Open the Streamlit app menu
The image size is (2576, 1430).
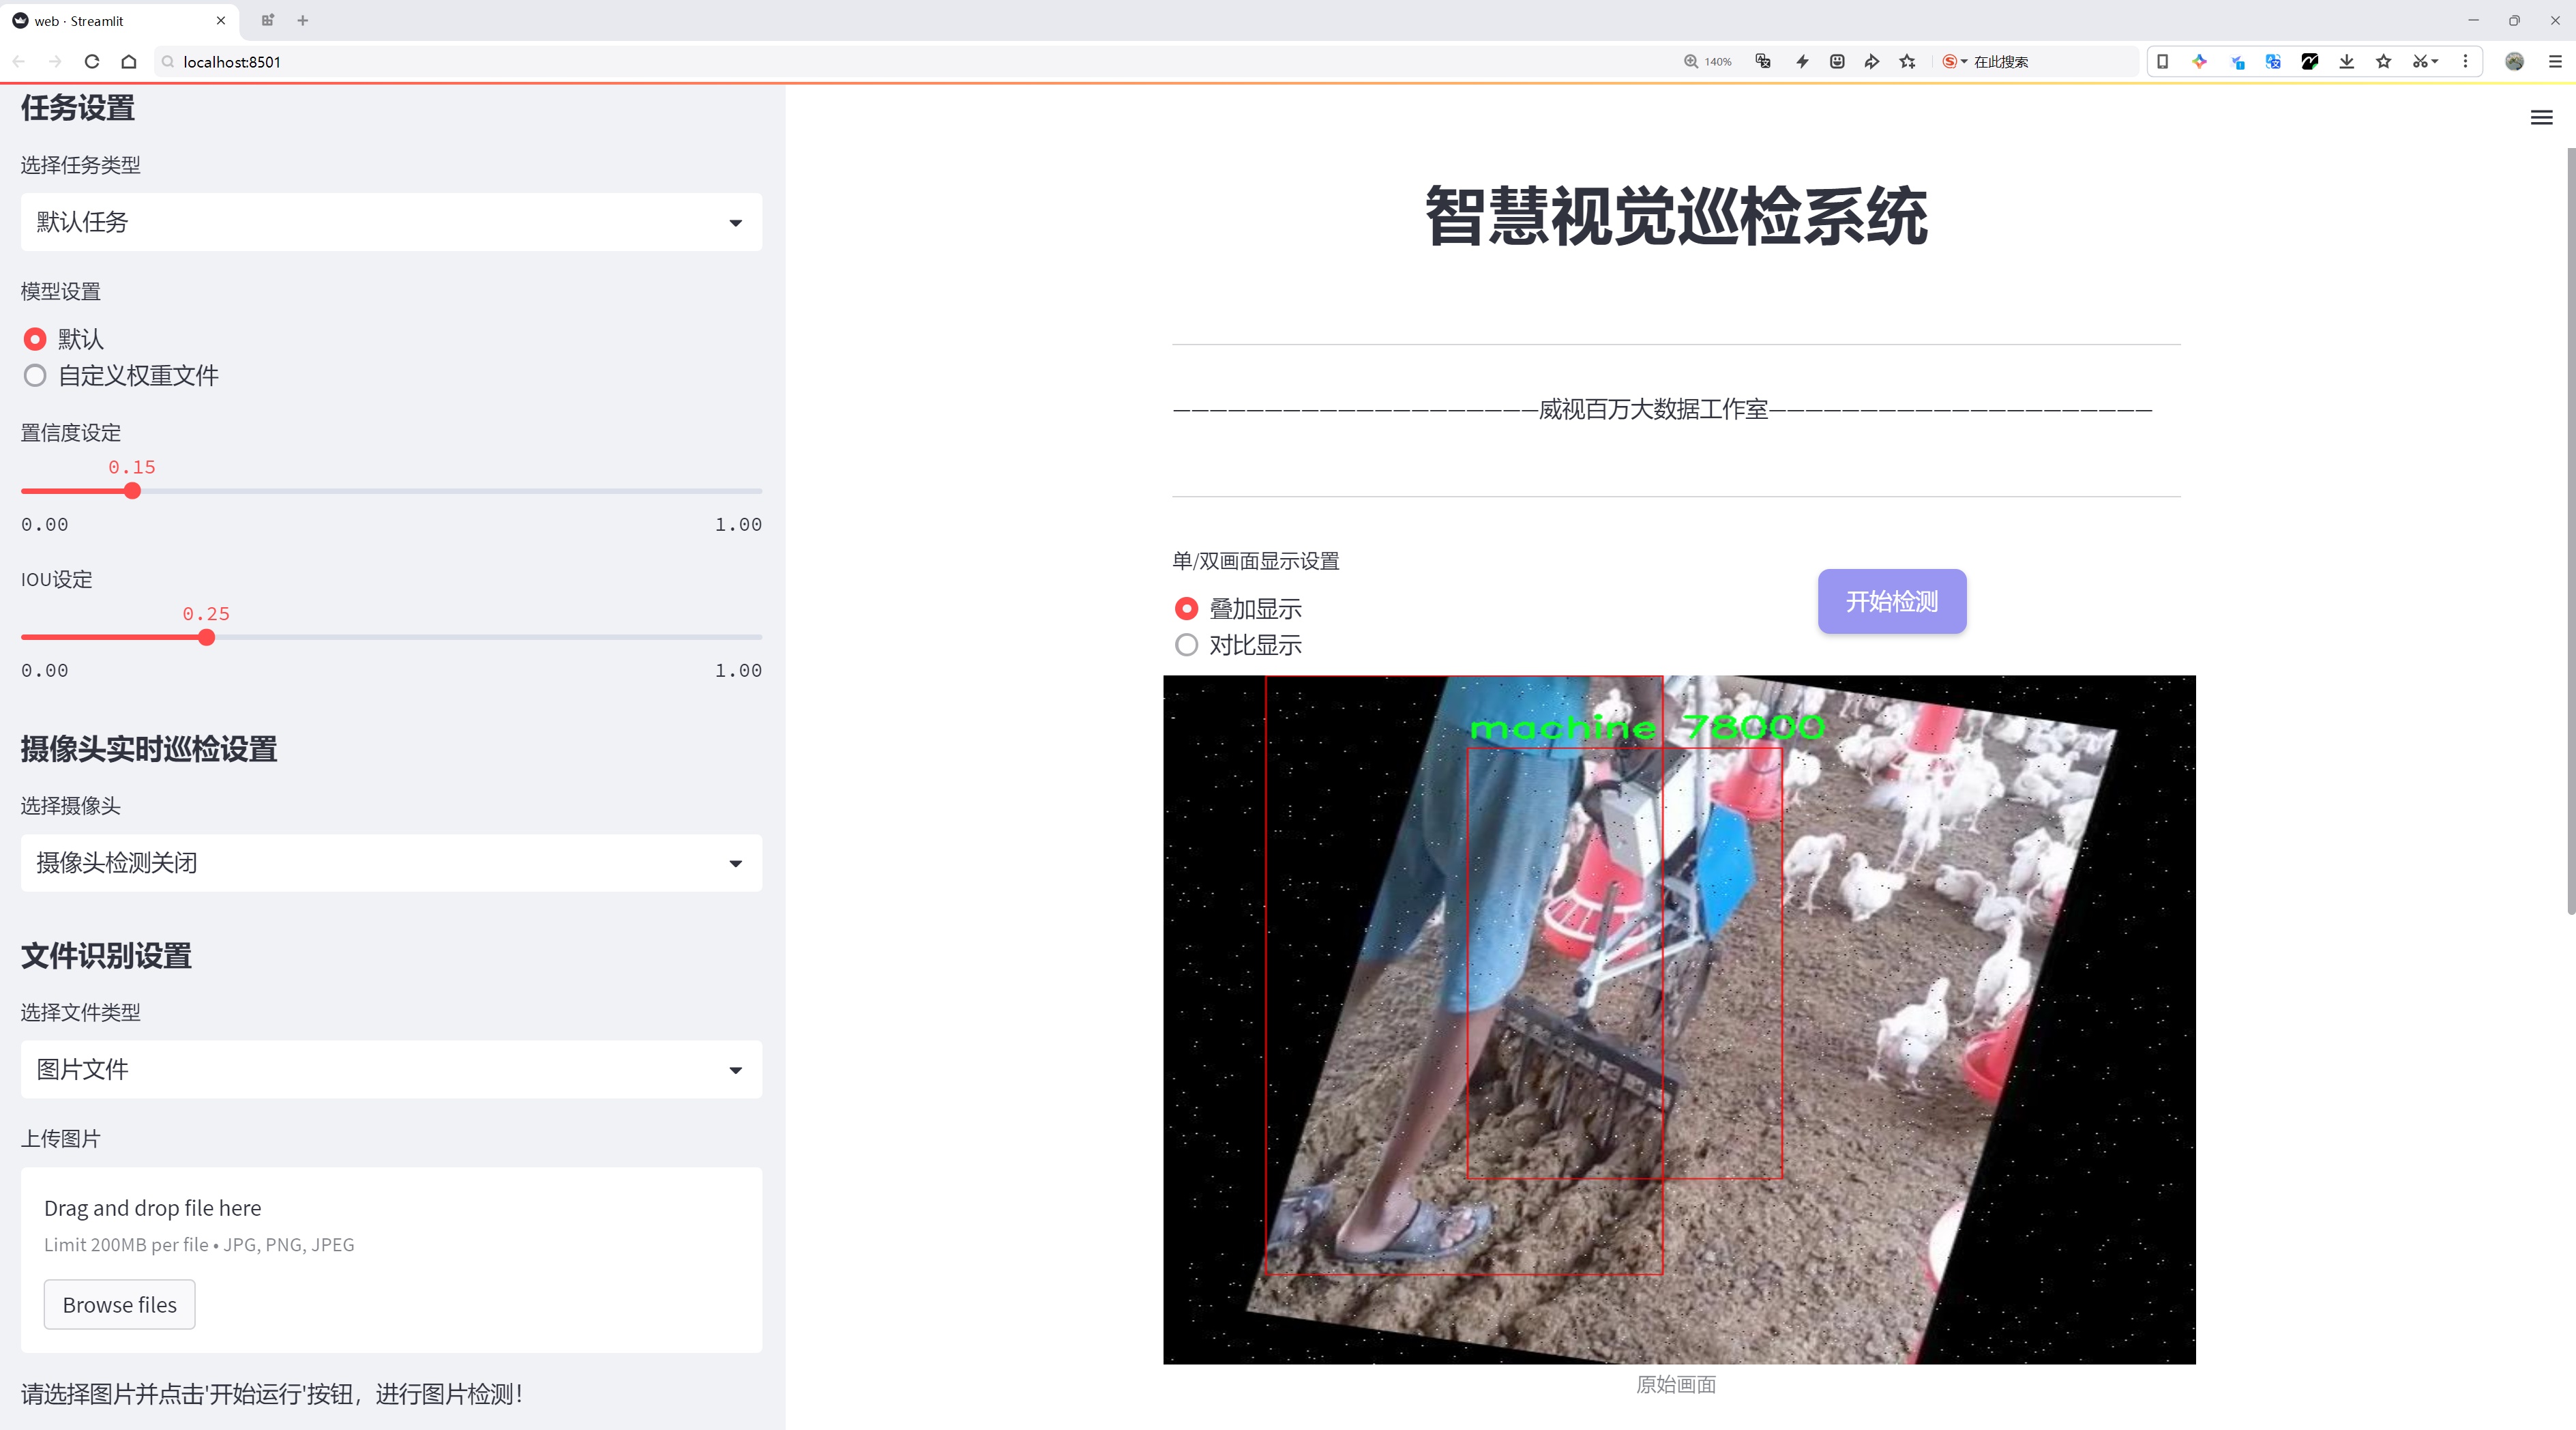tap(2541, 117)
